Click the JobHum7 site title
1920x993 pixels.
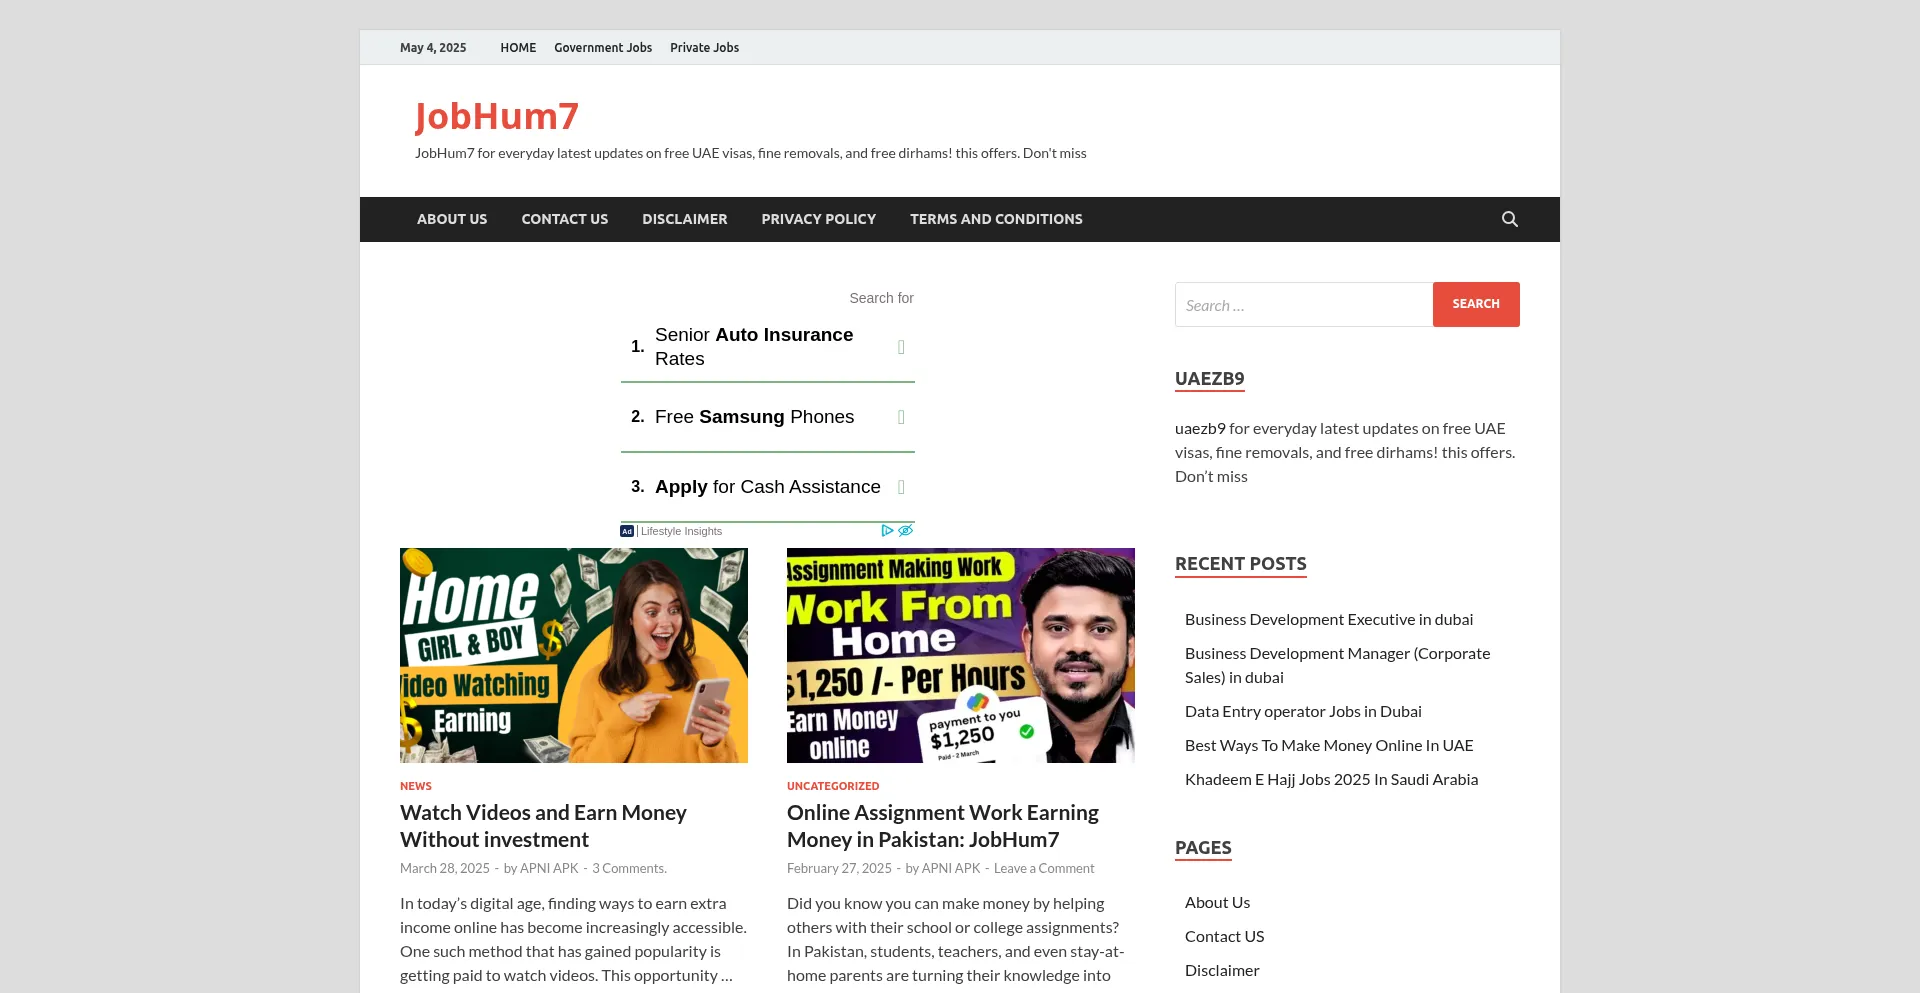[x=497, y=116]
